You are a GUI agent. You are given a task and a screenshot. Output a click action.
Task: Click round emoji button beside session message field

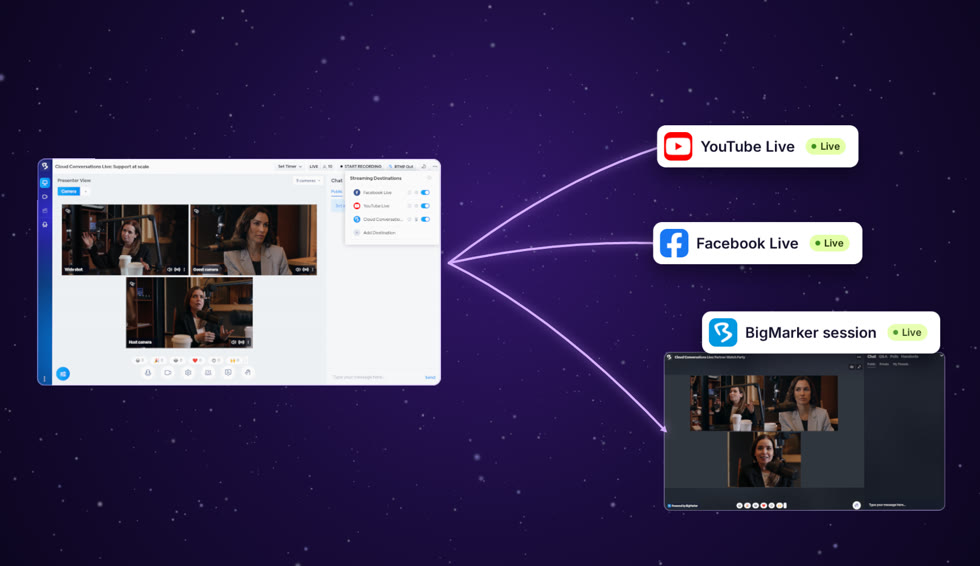point(857,505)
